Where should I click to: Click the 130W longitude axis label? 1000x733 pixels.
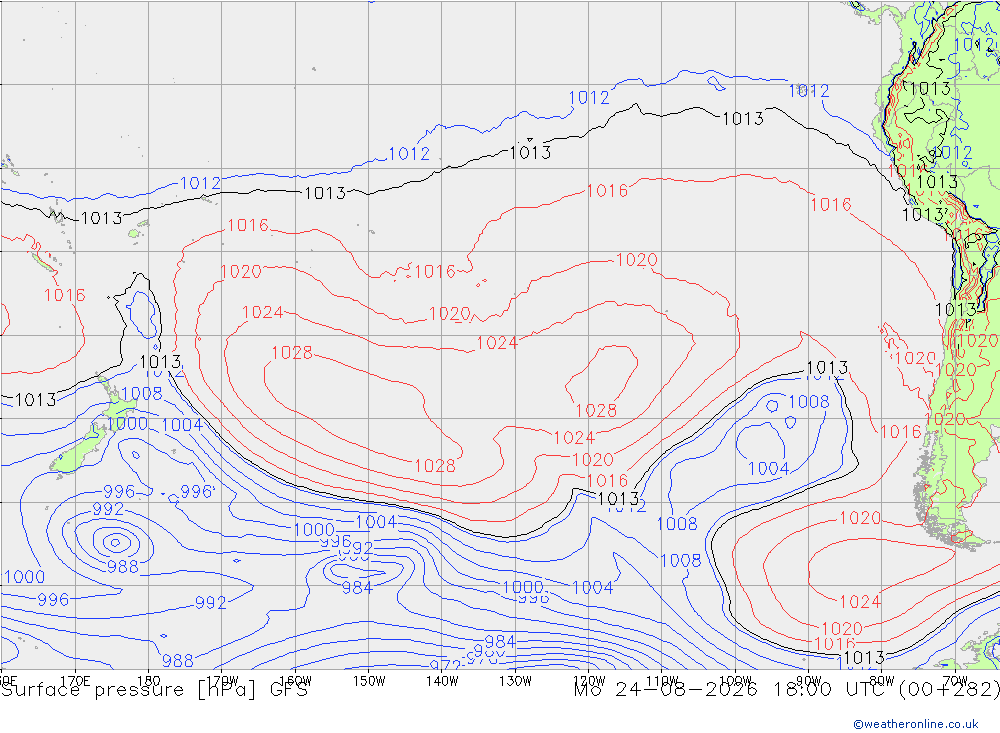(x=515, y=681)
